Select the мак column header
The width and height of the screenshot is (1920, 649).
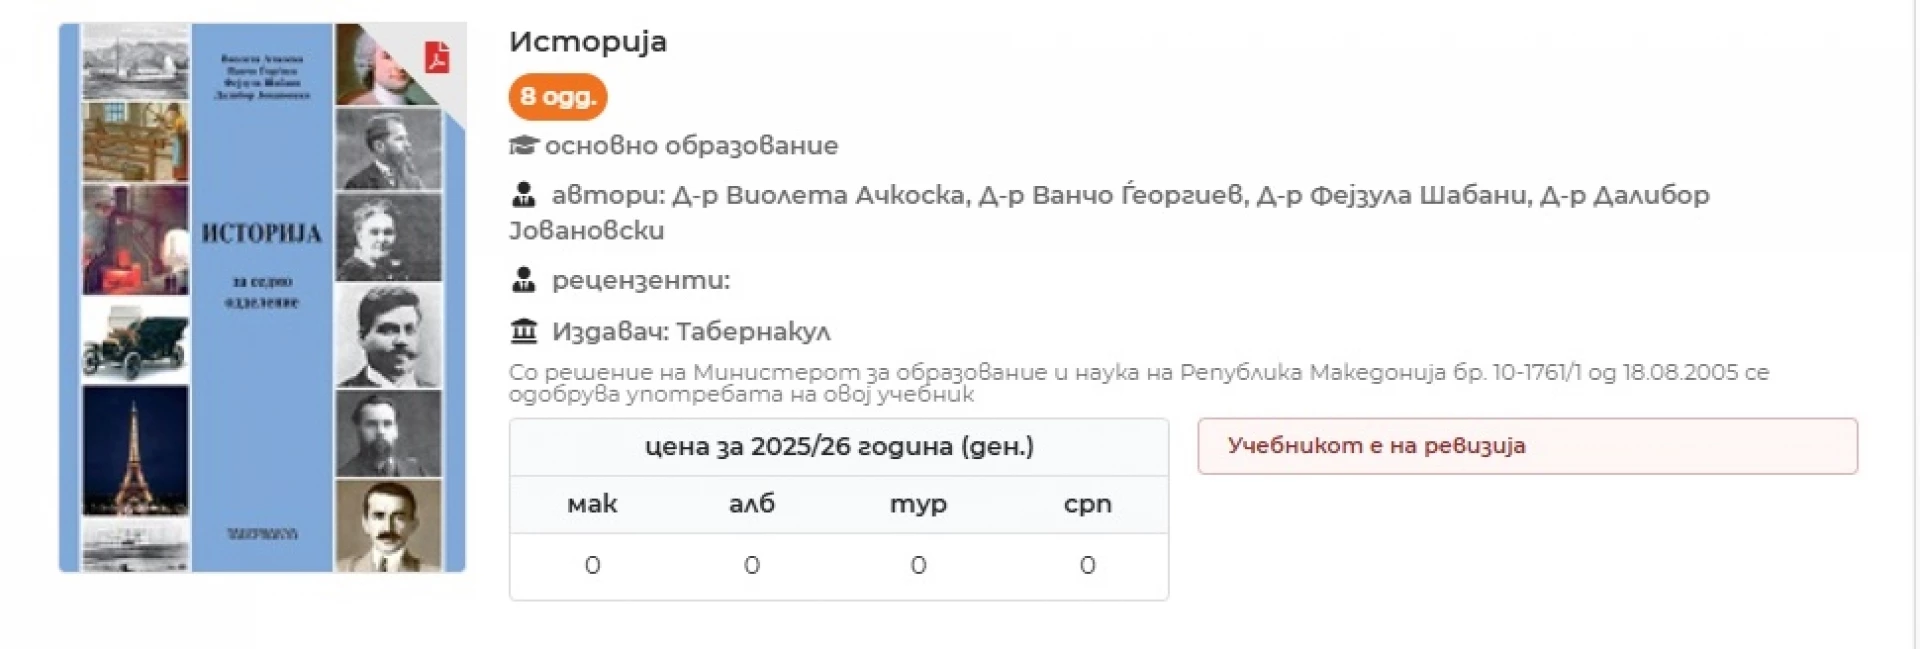click(x=592, y=504)
